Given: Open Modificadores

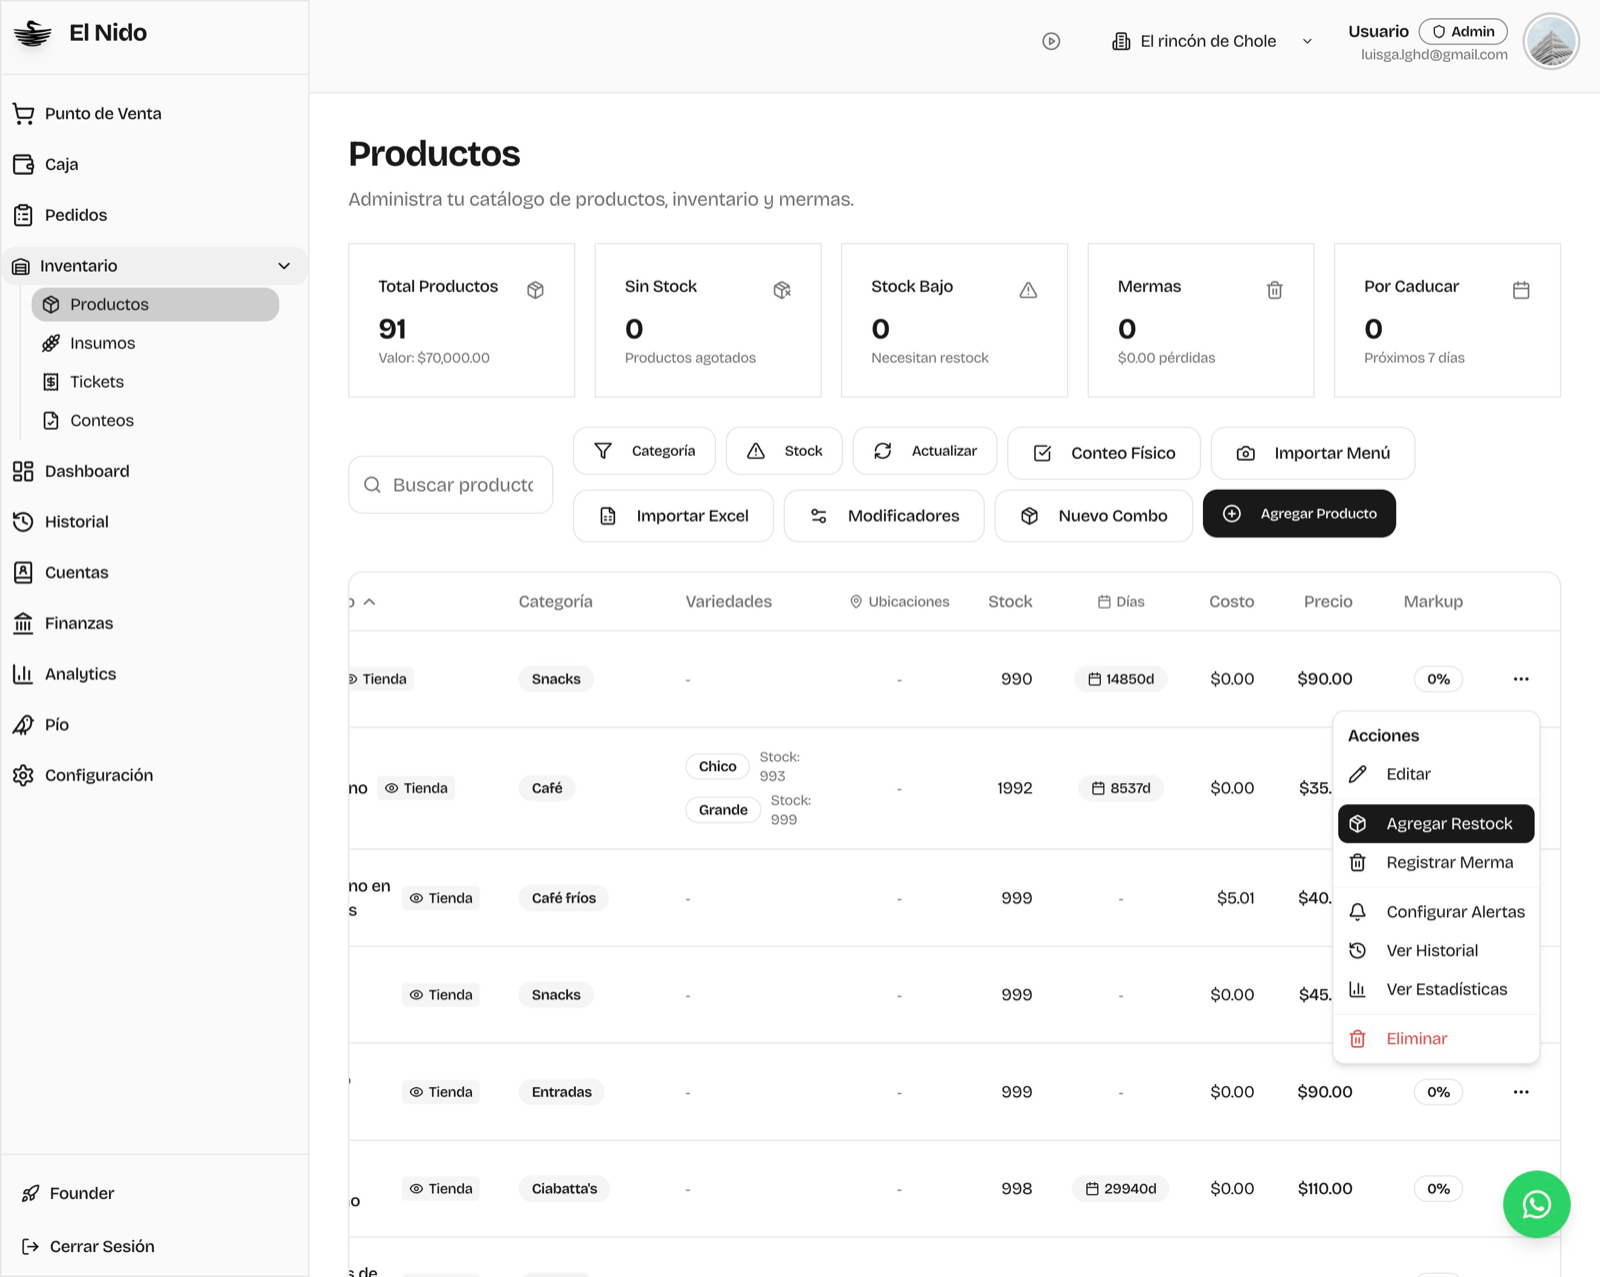Looking at the screenshot, I should pyautogui.click(x=884, y=516).
